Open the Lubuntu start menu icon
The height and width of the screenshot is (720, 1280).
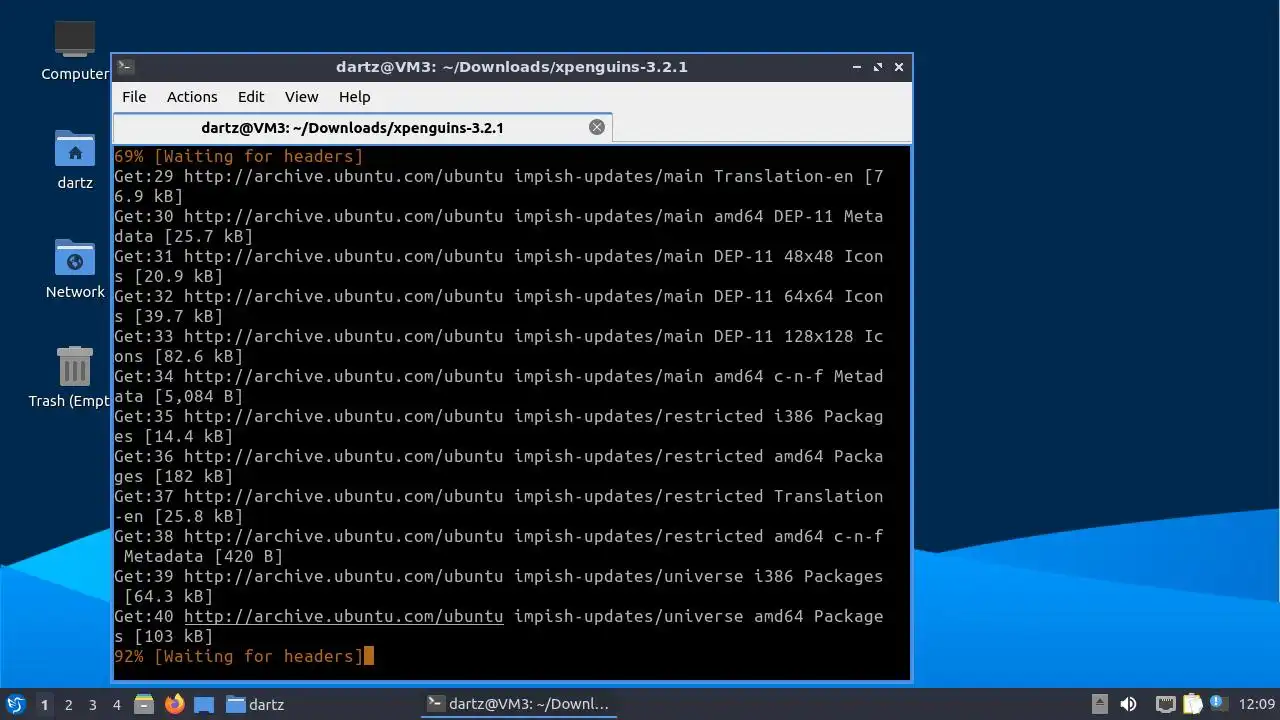[15, 704]
